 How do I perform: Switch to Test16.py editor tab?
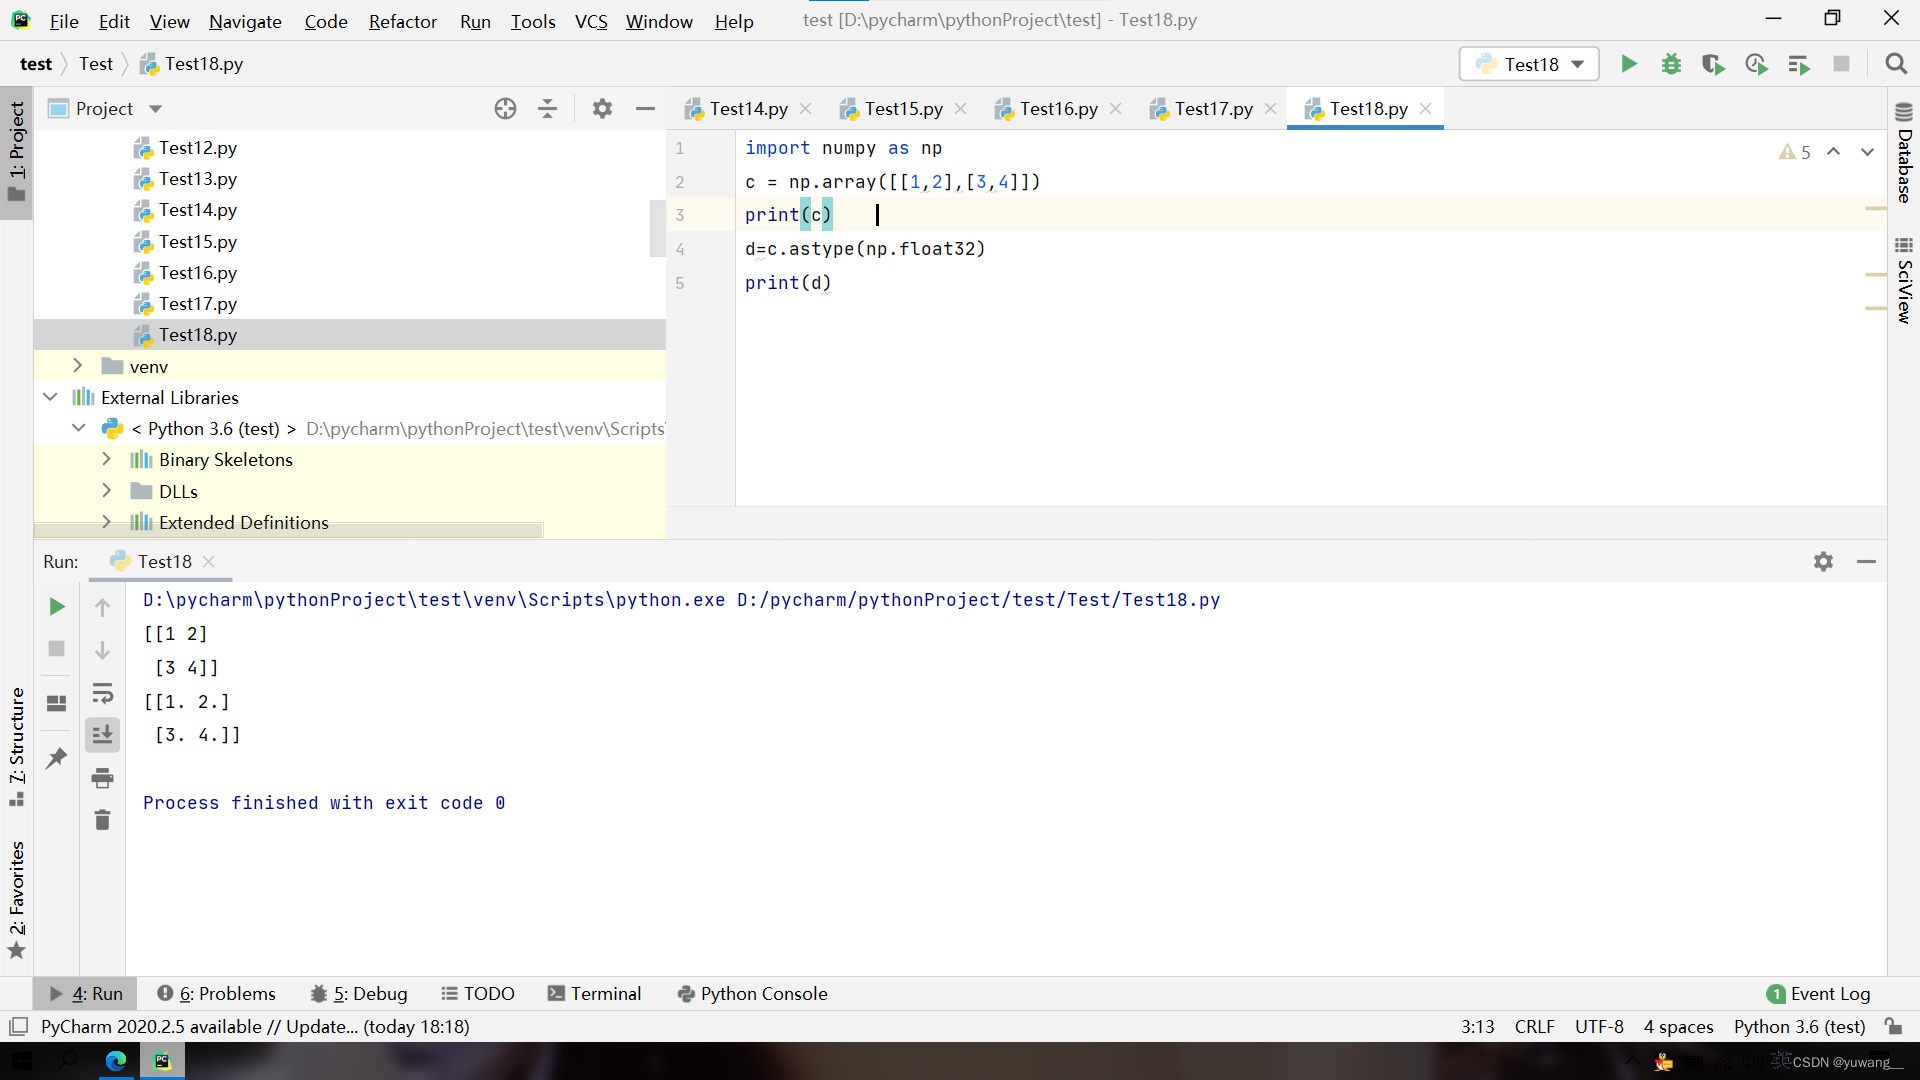[x=1057, y=109]
